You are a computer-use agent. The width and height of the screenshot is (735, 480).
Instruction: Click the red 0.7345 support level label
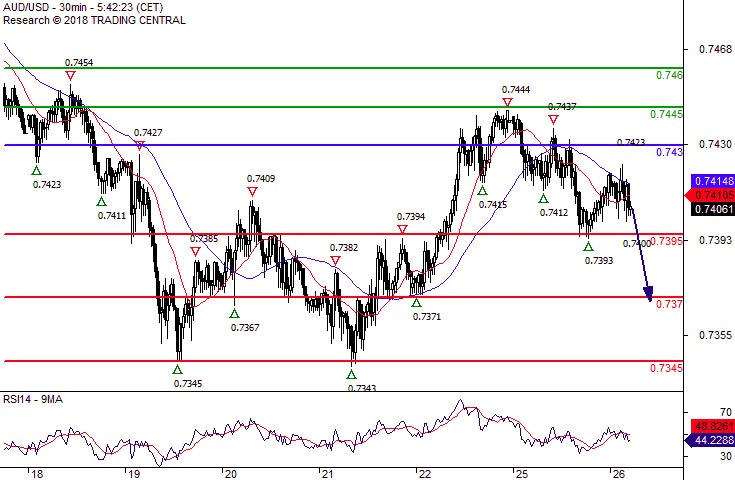click(x=667, y=368)
